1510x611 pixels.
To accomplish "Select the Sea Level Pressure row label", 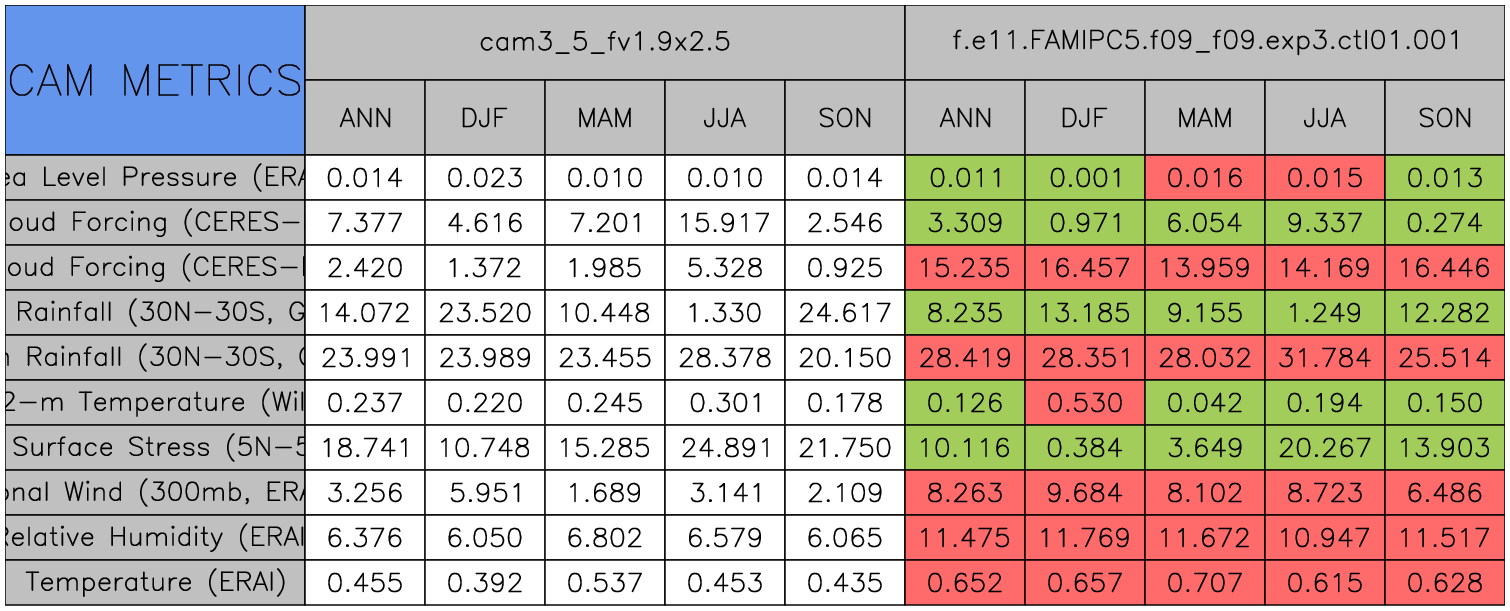I will click(x=154, y=178).
